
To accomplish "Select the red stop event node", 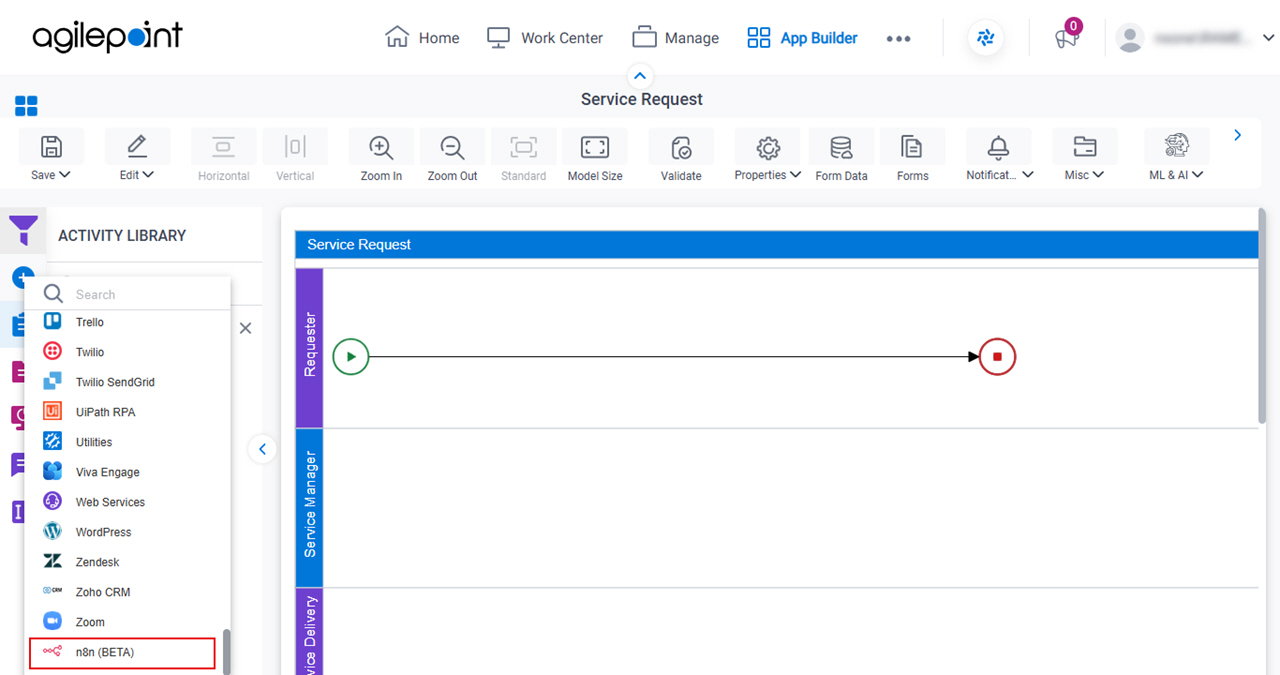I will 997,356.
